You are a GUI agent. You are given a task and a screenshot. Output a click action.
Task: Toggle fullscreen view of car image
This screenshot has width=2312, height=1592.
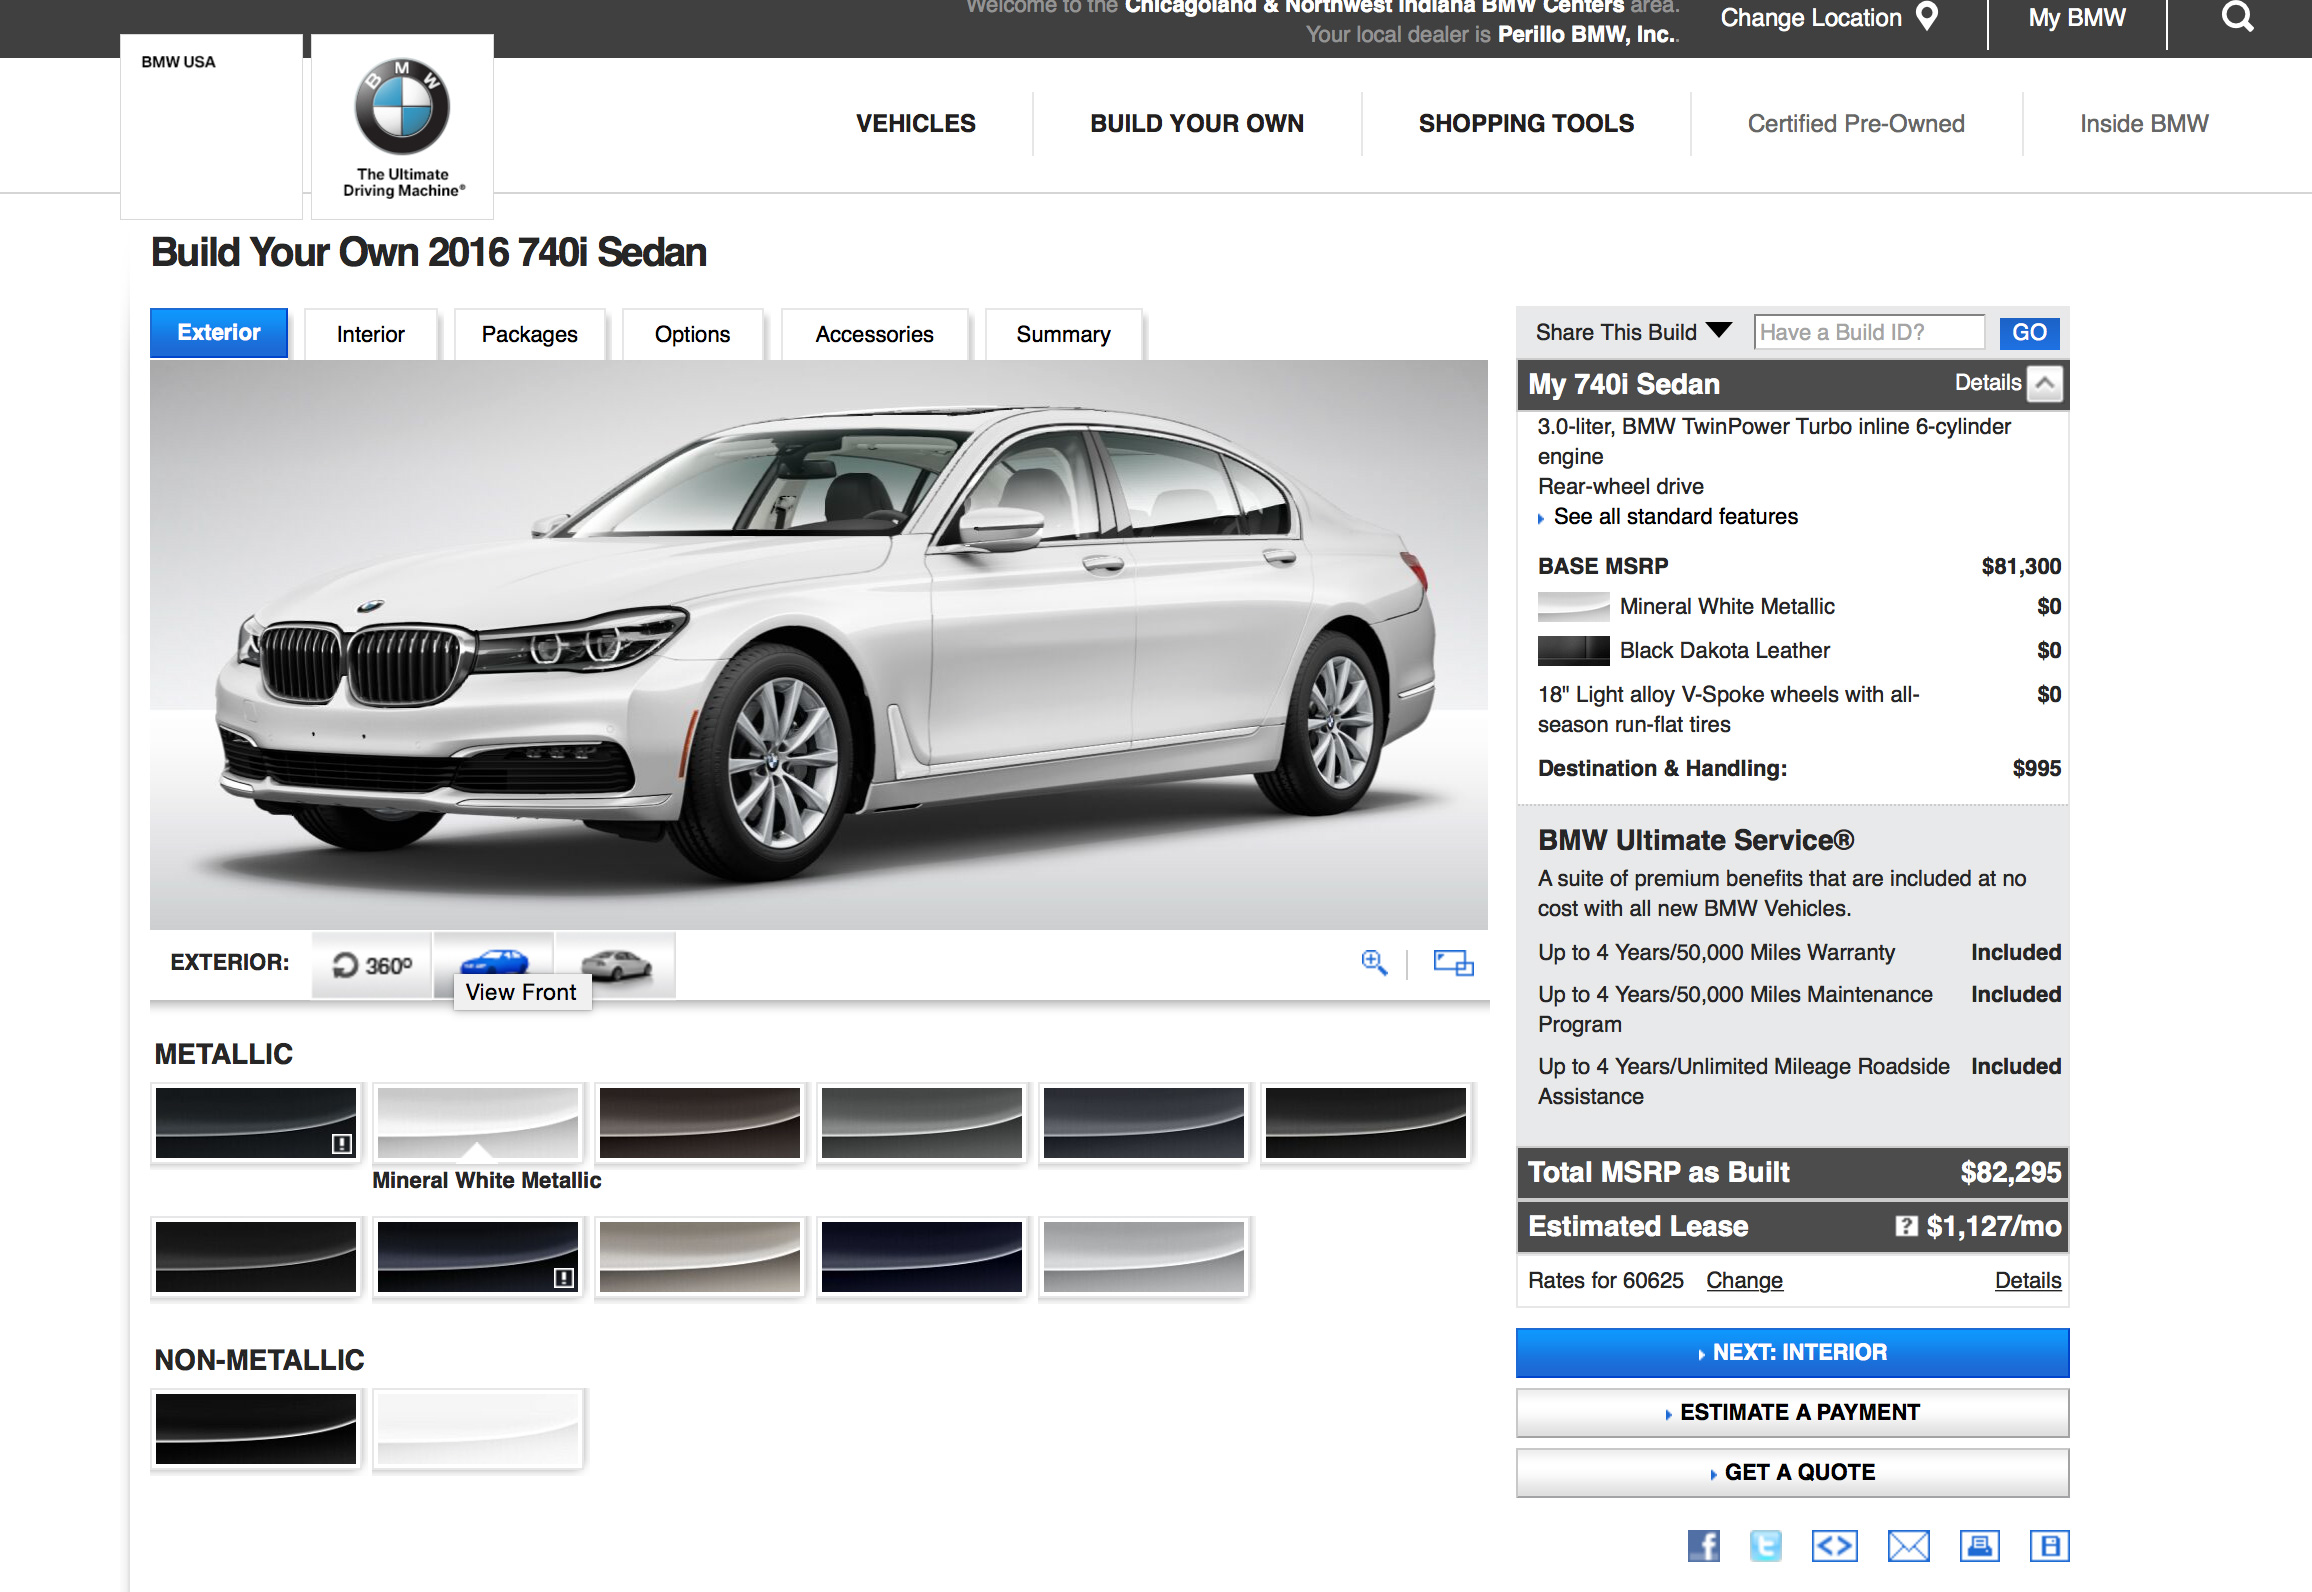(1453, 963)
